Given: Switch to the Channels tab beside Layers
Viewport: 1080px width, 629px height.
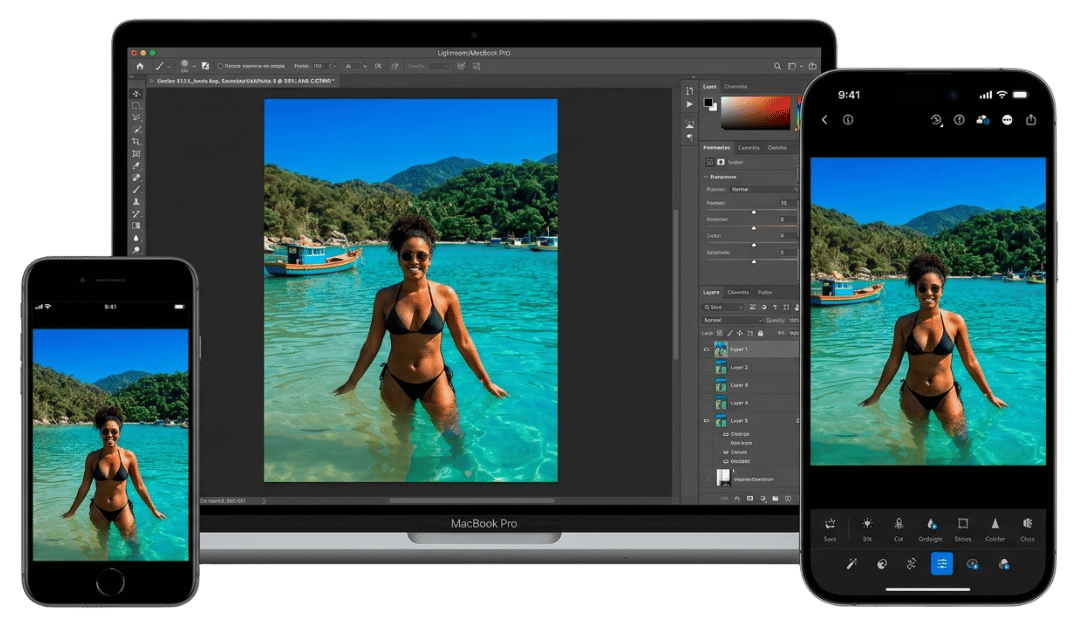Looking at the screenshot, I should point(736,292).
